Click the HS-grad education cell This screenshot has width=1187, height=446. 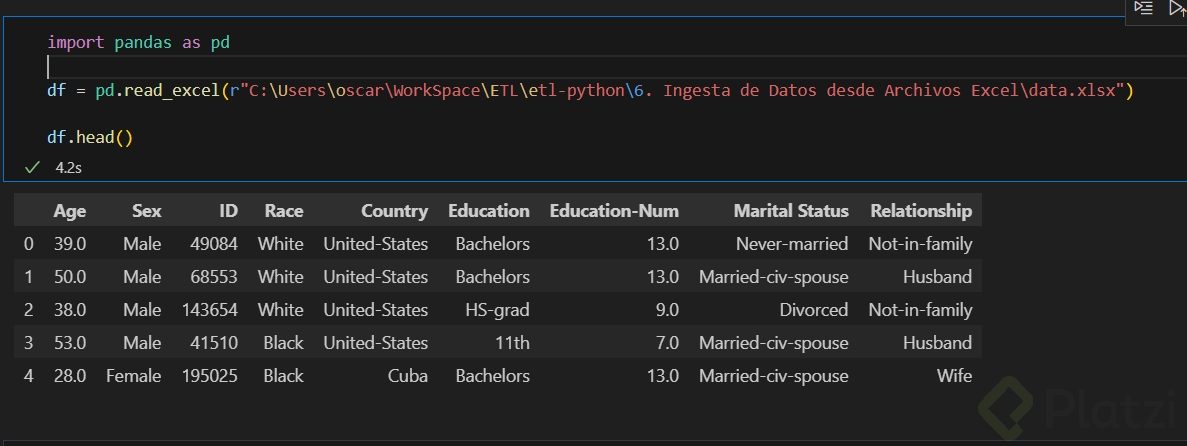[497, 310]
